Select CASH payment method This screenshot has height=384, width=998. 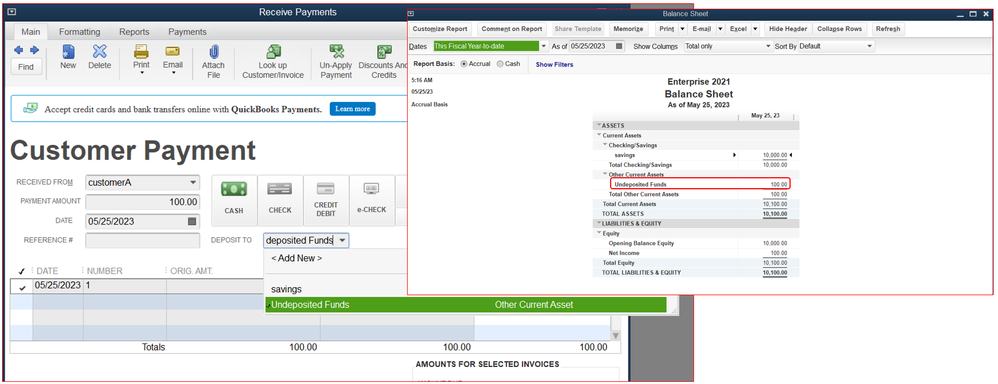coord(234,200)
